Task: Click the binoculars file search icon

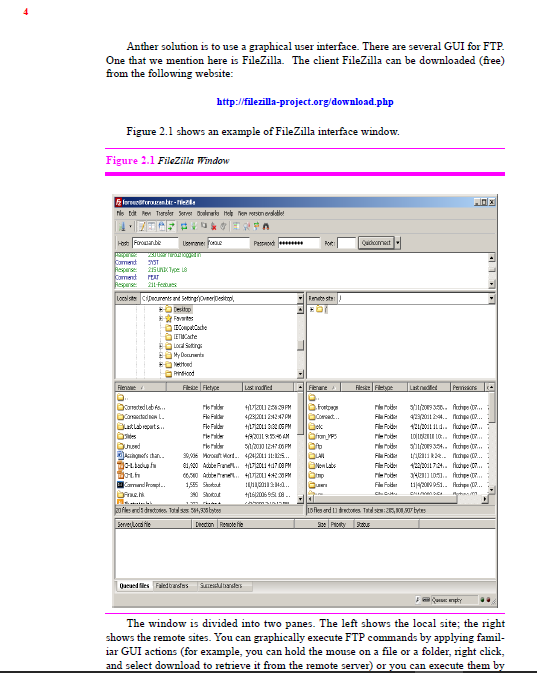Action: click(266, 226)
